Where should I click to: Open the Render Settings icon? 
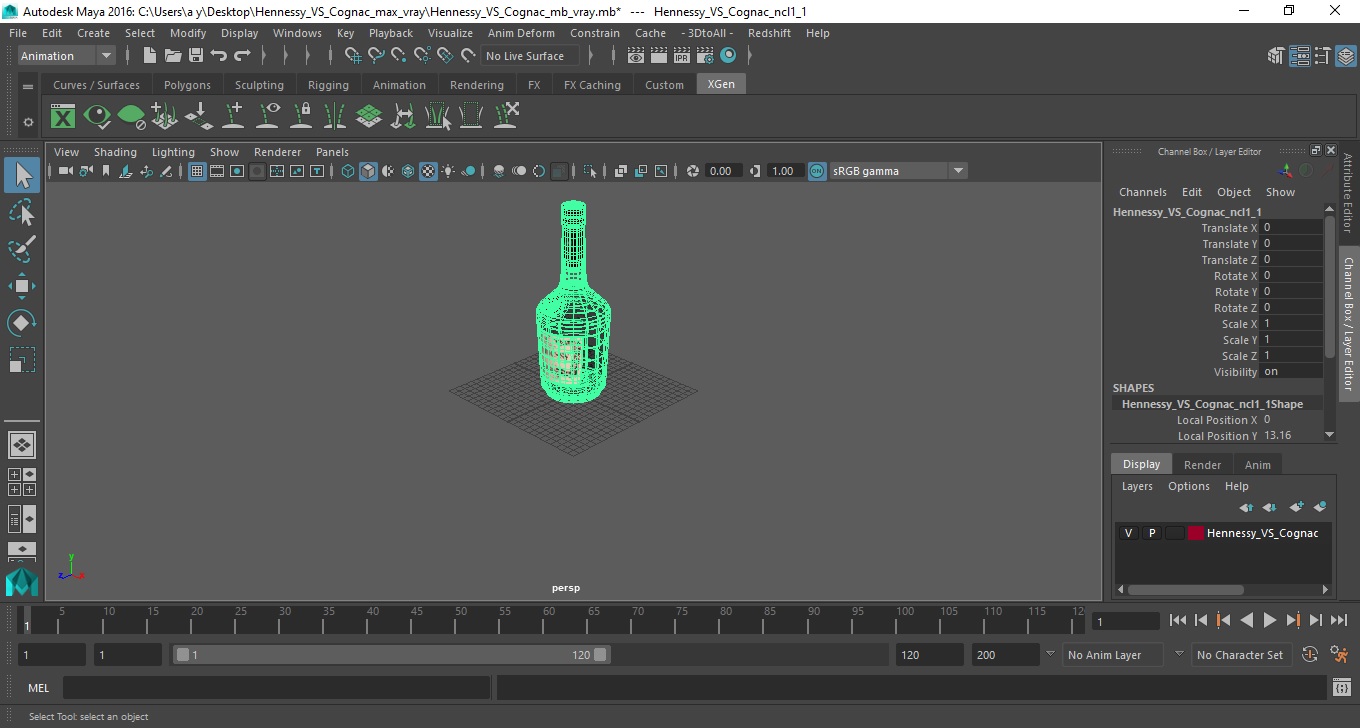[705, 56]
